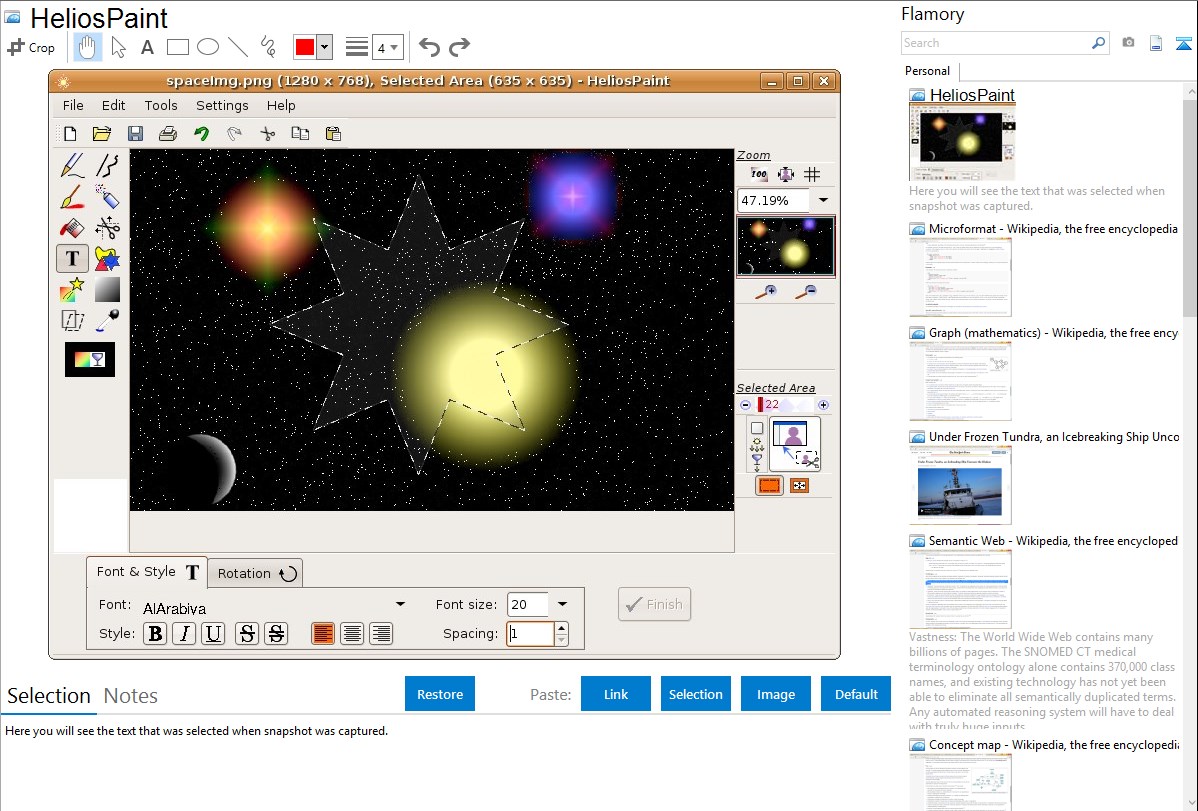This screenshot has height=811, width=1198.
Task: Select the rectangle shape tool
Action: (x=177, y=47)
